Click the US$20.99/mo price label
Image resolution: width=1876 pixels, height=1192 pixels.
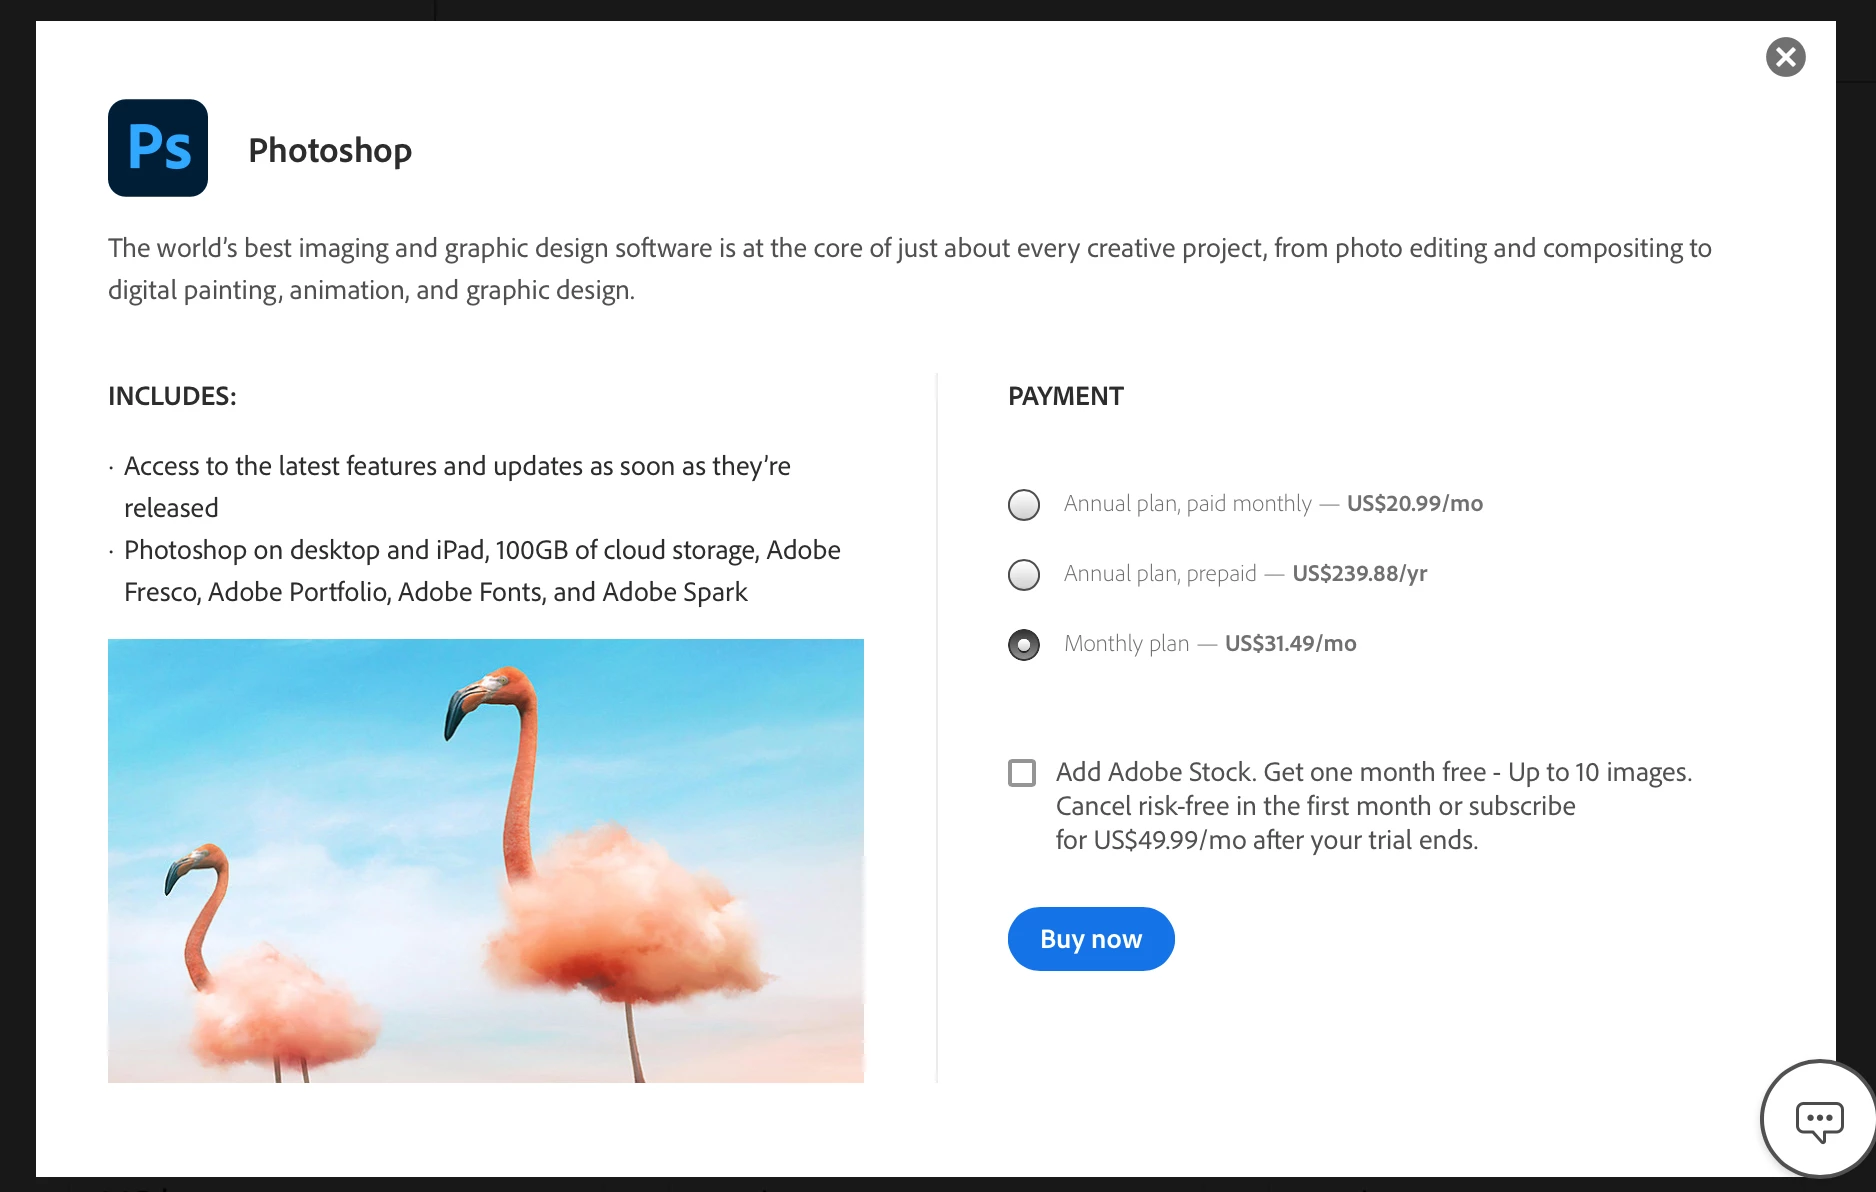coord(1415,504)
